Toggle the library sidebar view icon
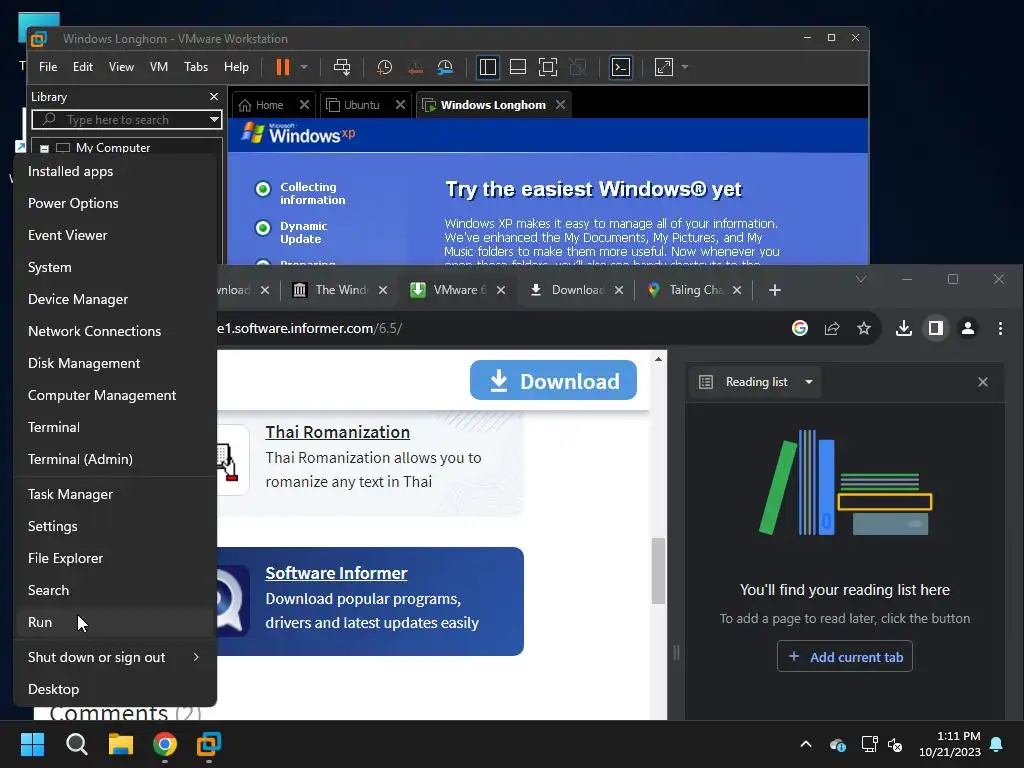1024x768 pixels. (487, 67)
